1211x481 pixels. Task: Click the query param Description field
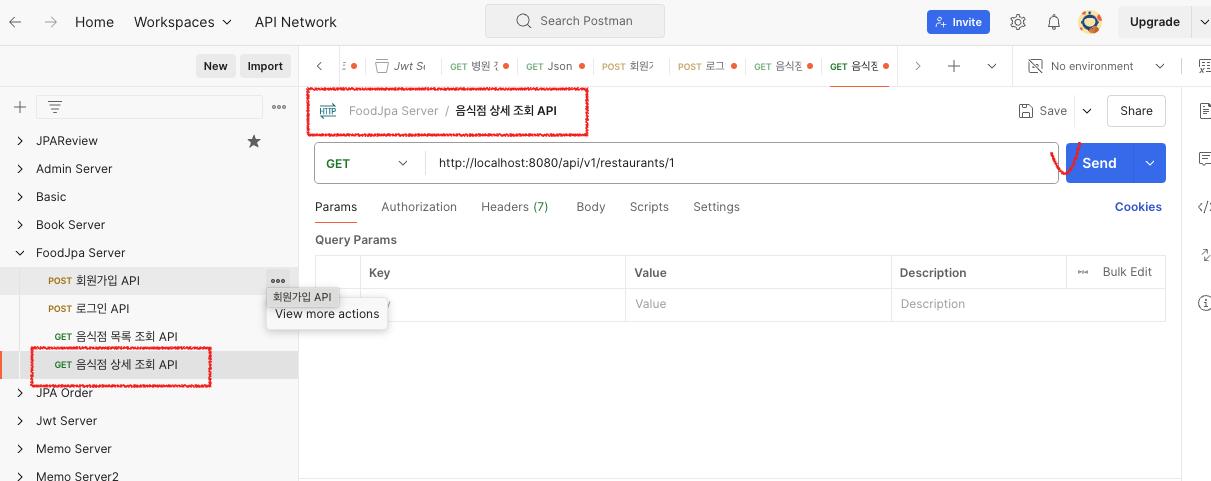point(1028,304)
